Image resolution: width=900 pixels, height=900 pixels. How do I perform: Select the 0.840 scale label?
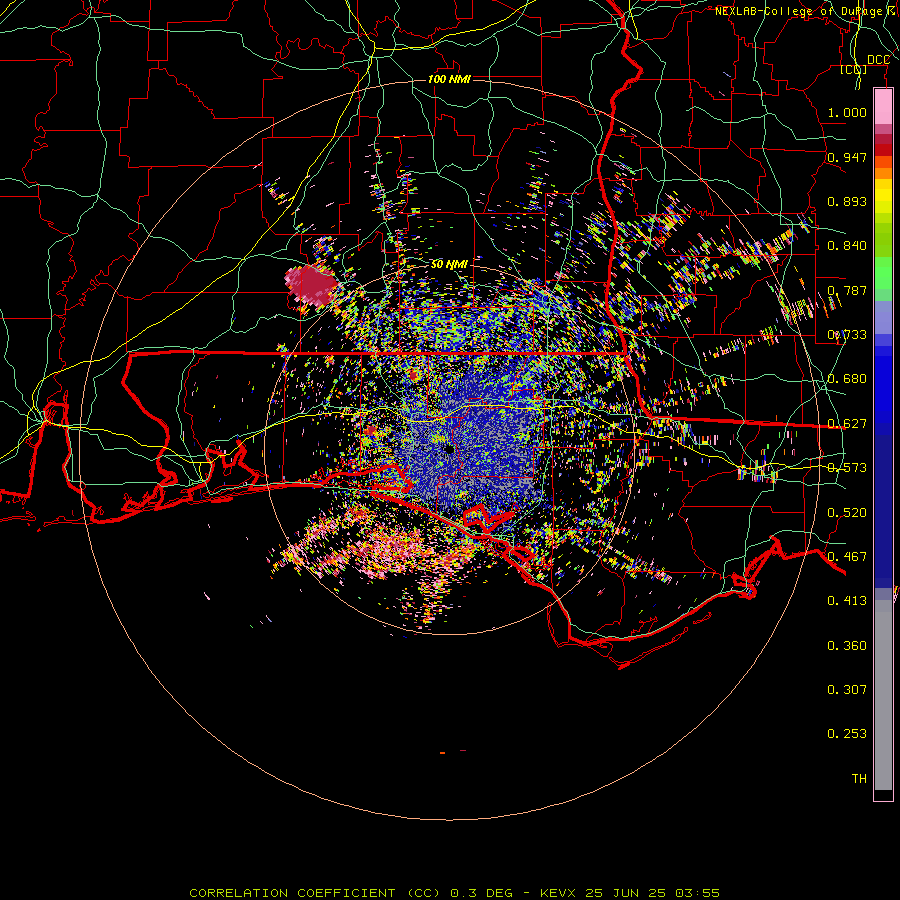(x=847, y=246)
